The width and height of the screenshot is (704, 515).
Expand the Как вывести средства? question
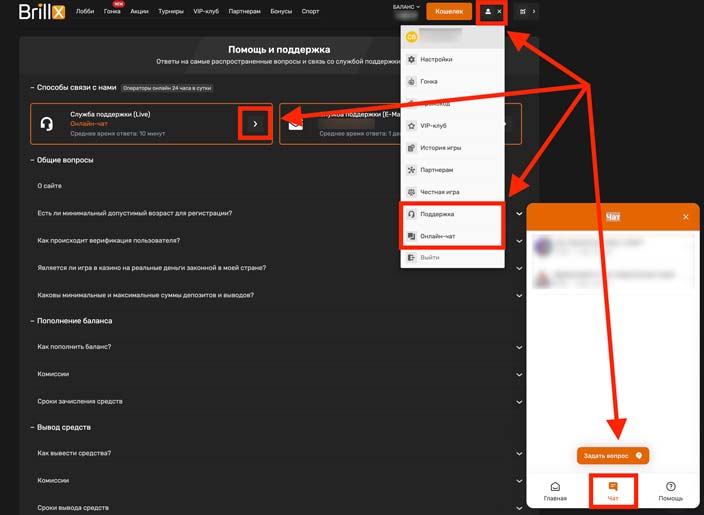pyautogui.click(x=74, y=453)
